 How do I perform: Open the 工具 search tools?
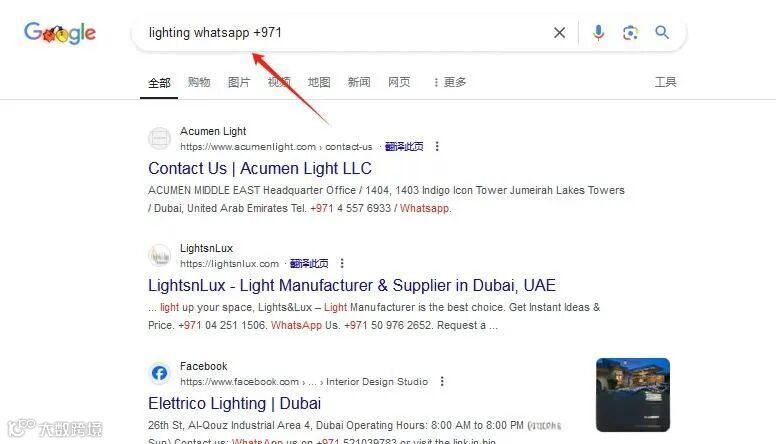pyautogui.click(x=665, y=82)
